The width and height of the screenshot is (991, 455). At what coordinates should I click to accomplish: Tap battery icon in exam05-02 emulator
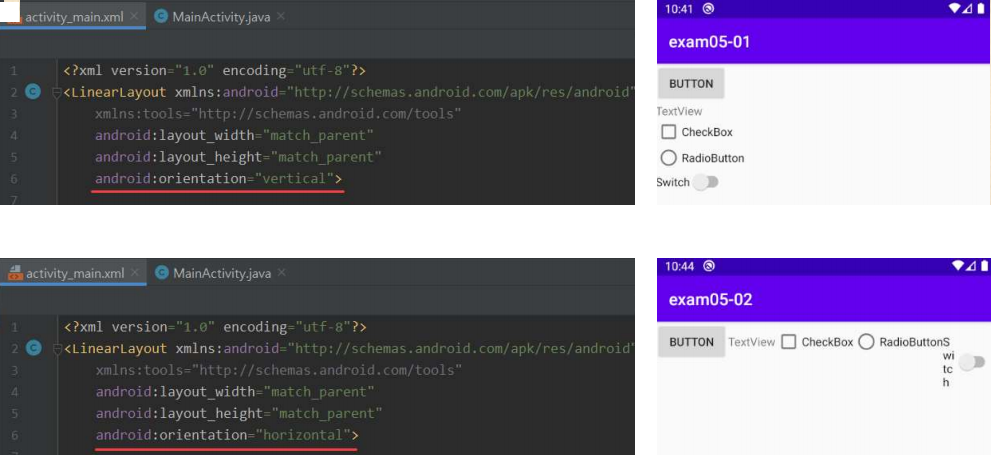[985, 265]
